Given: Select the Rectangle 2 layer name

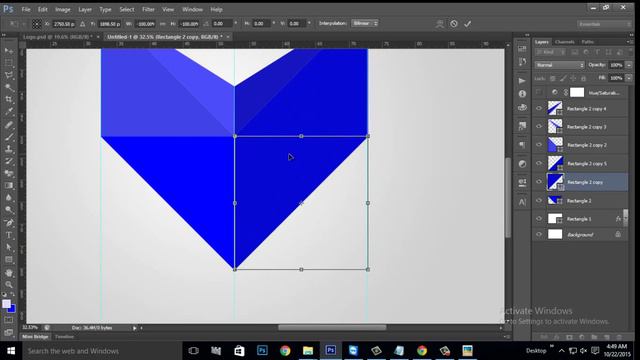Looking at the screenshot, I should (x=579, y=201).
